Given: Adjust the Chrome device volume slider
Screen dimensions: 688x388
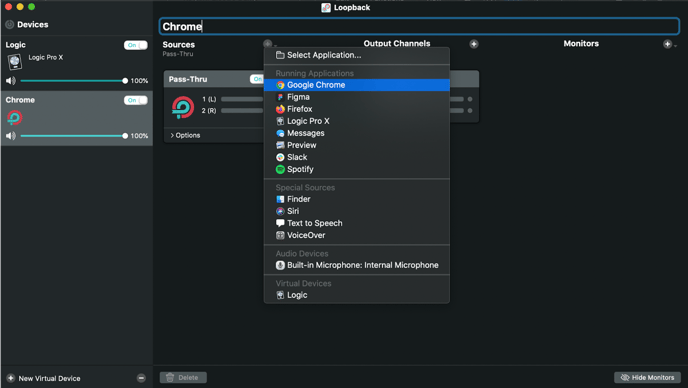Looking at the screenshot, I should 74,136.
